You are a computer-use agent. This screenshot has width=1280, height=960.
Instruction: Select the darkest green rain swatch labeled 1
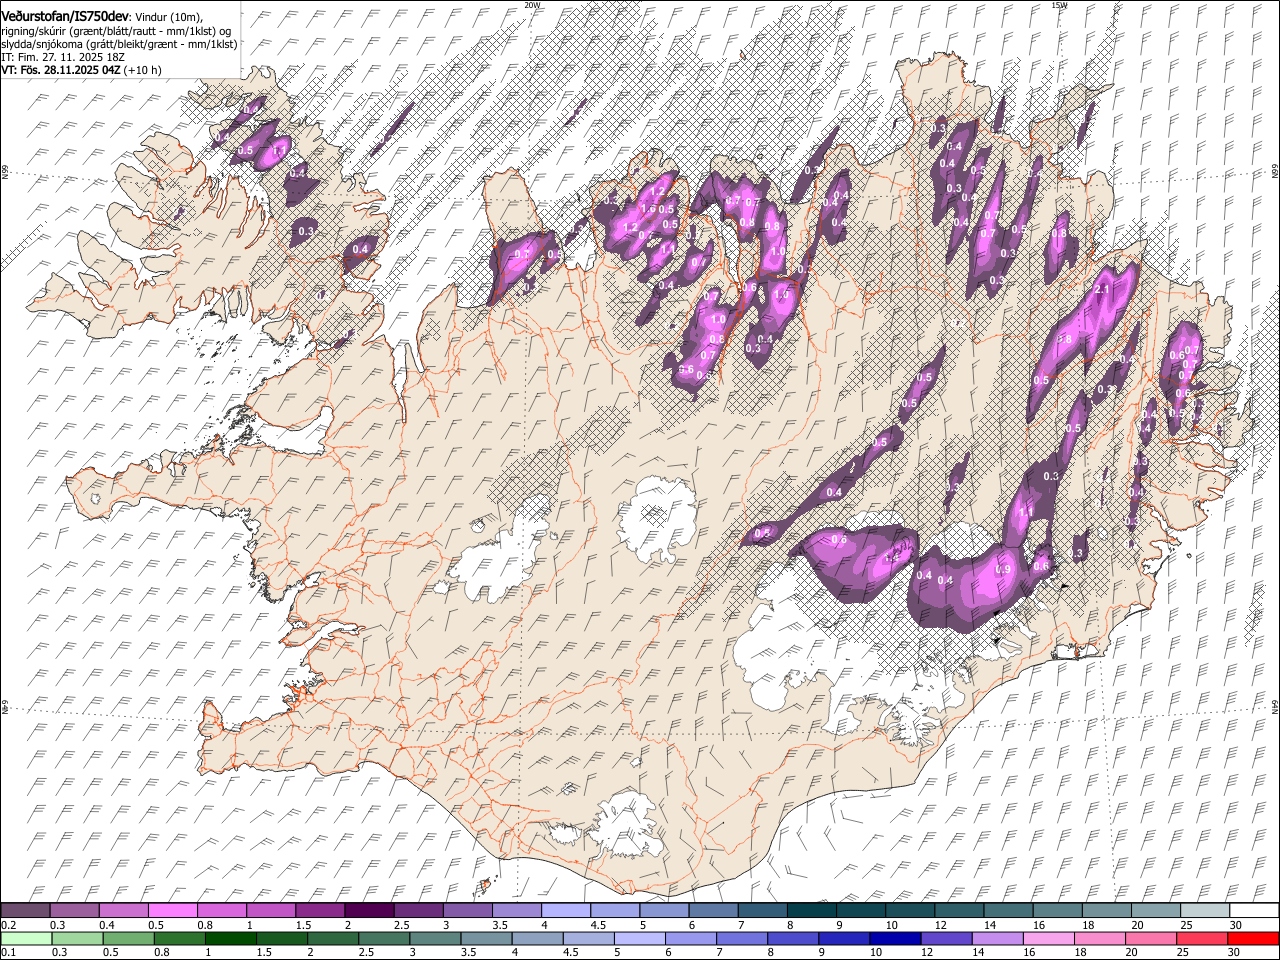tap(230, 938)
